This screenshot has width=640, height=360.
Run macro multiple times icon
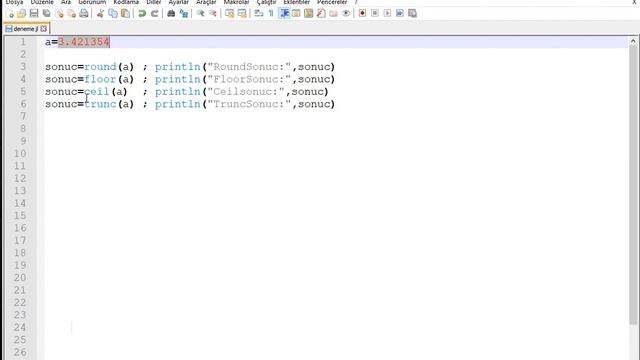tap(400, 13)
